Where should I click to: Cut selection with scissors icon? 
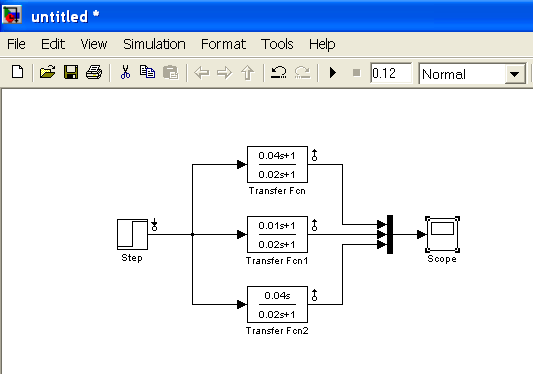(125, 72)
